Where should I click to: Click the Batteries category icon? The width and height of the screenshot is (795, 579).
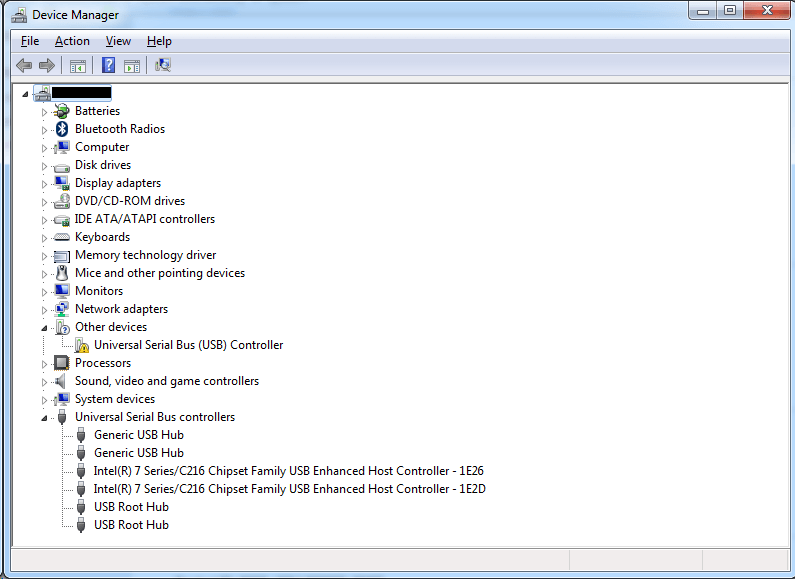tap(62, 111)
